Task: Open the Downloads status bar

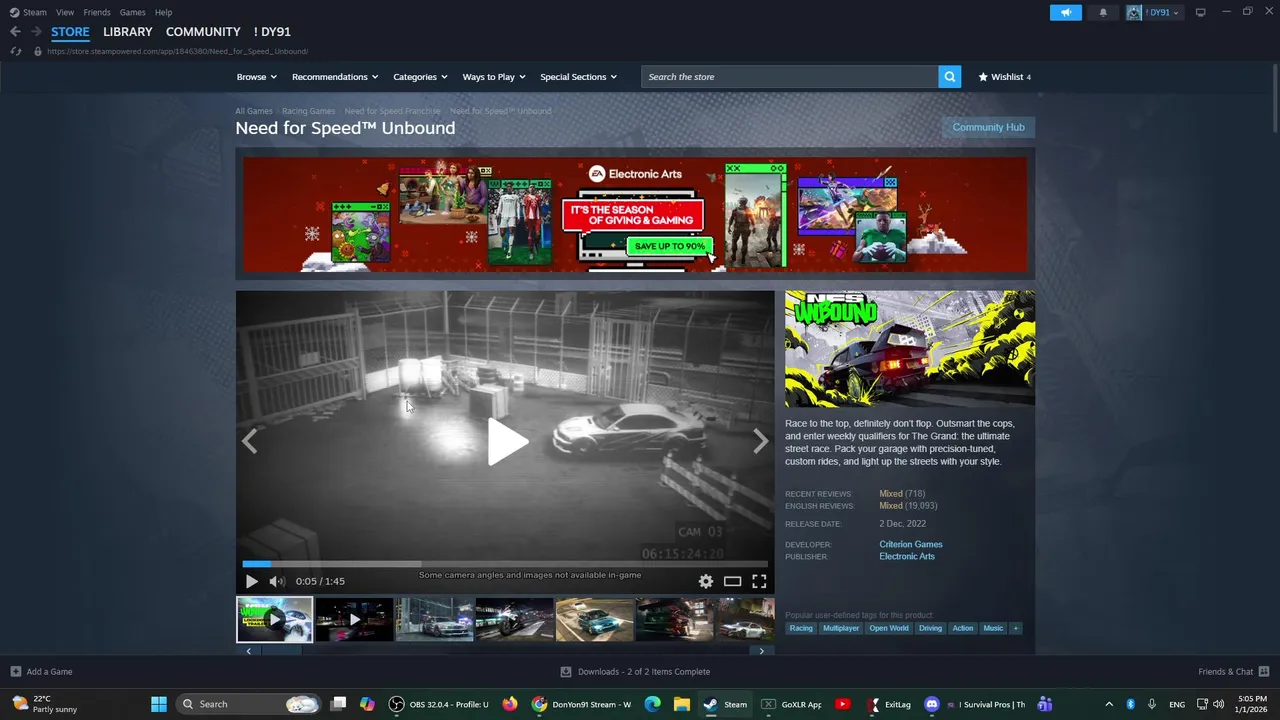Action: (635, 672)
